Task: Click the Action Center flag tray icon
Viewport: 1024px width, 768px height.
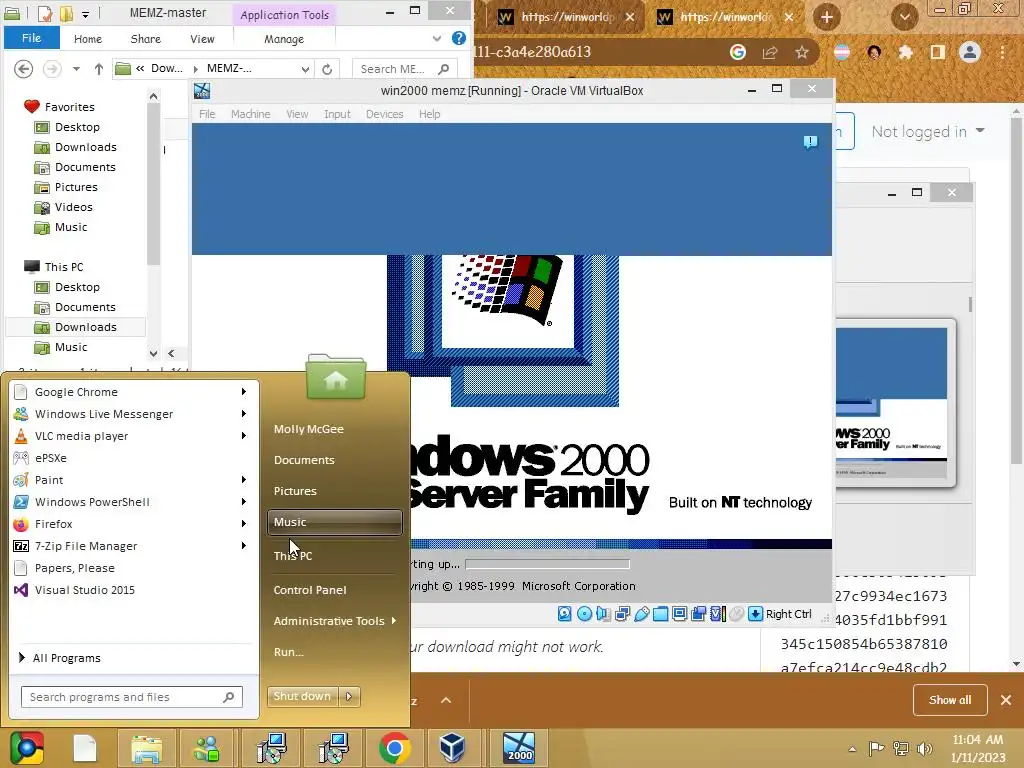Action: pyautogui.click(x=876, y=748)
